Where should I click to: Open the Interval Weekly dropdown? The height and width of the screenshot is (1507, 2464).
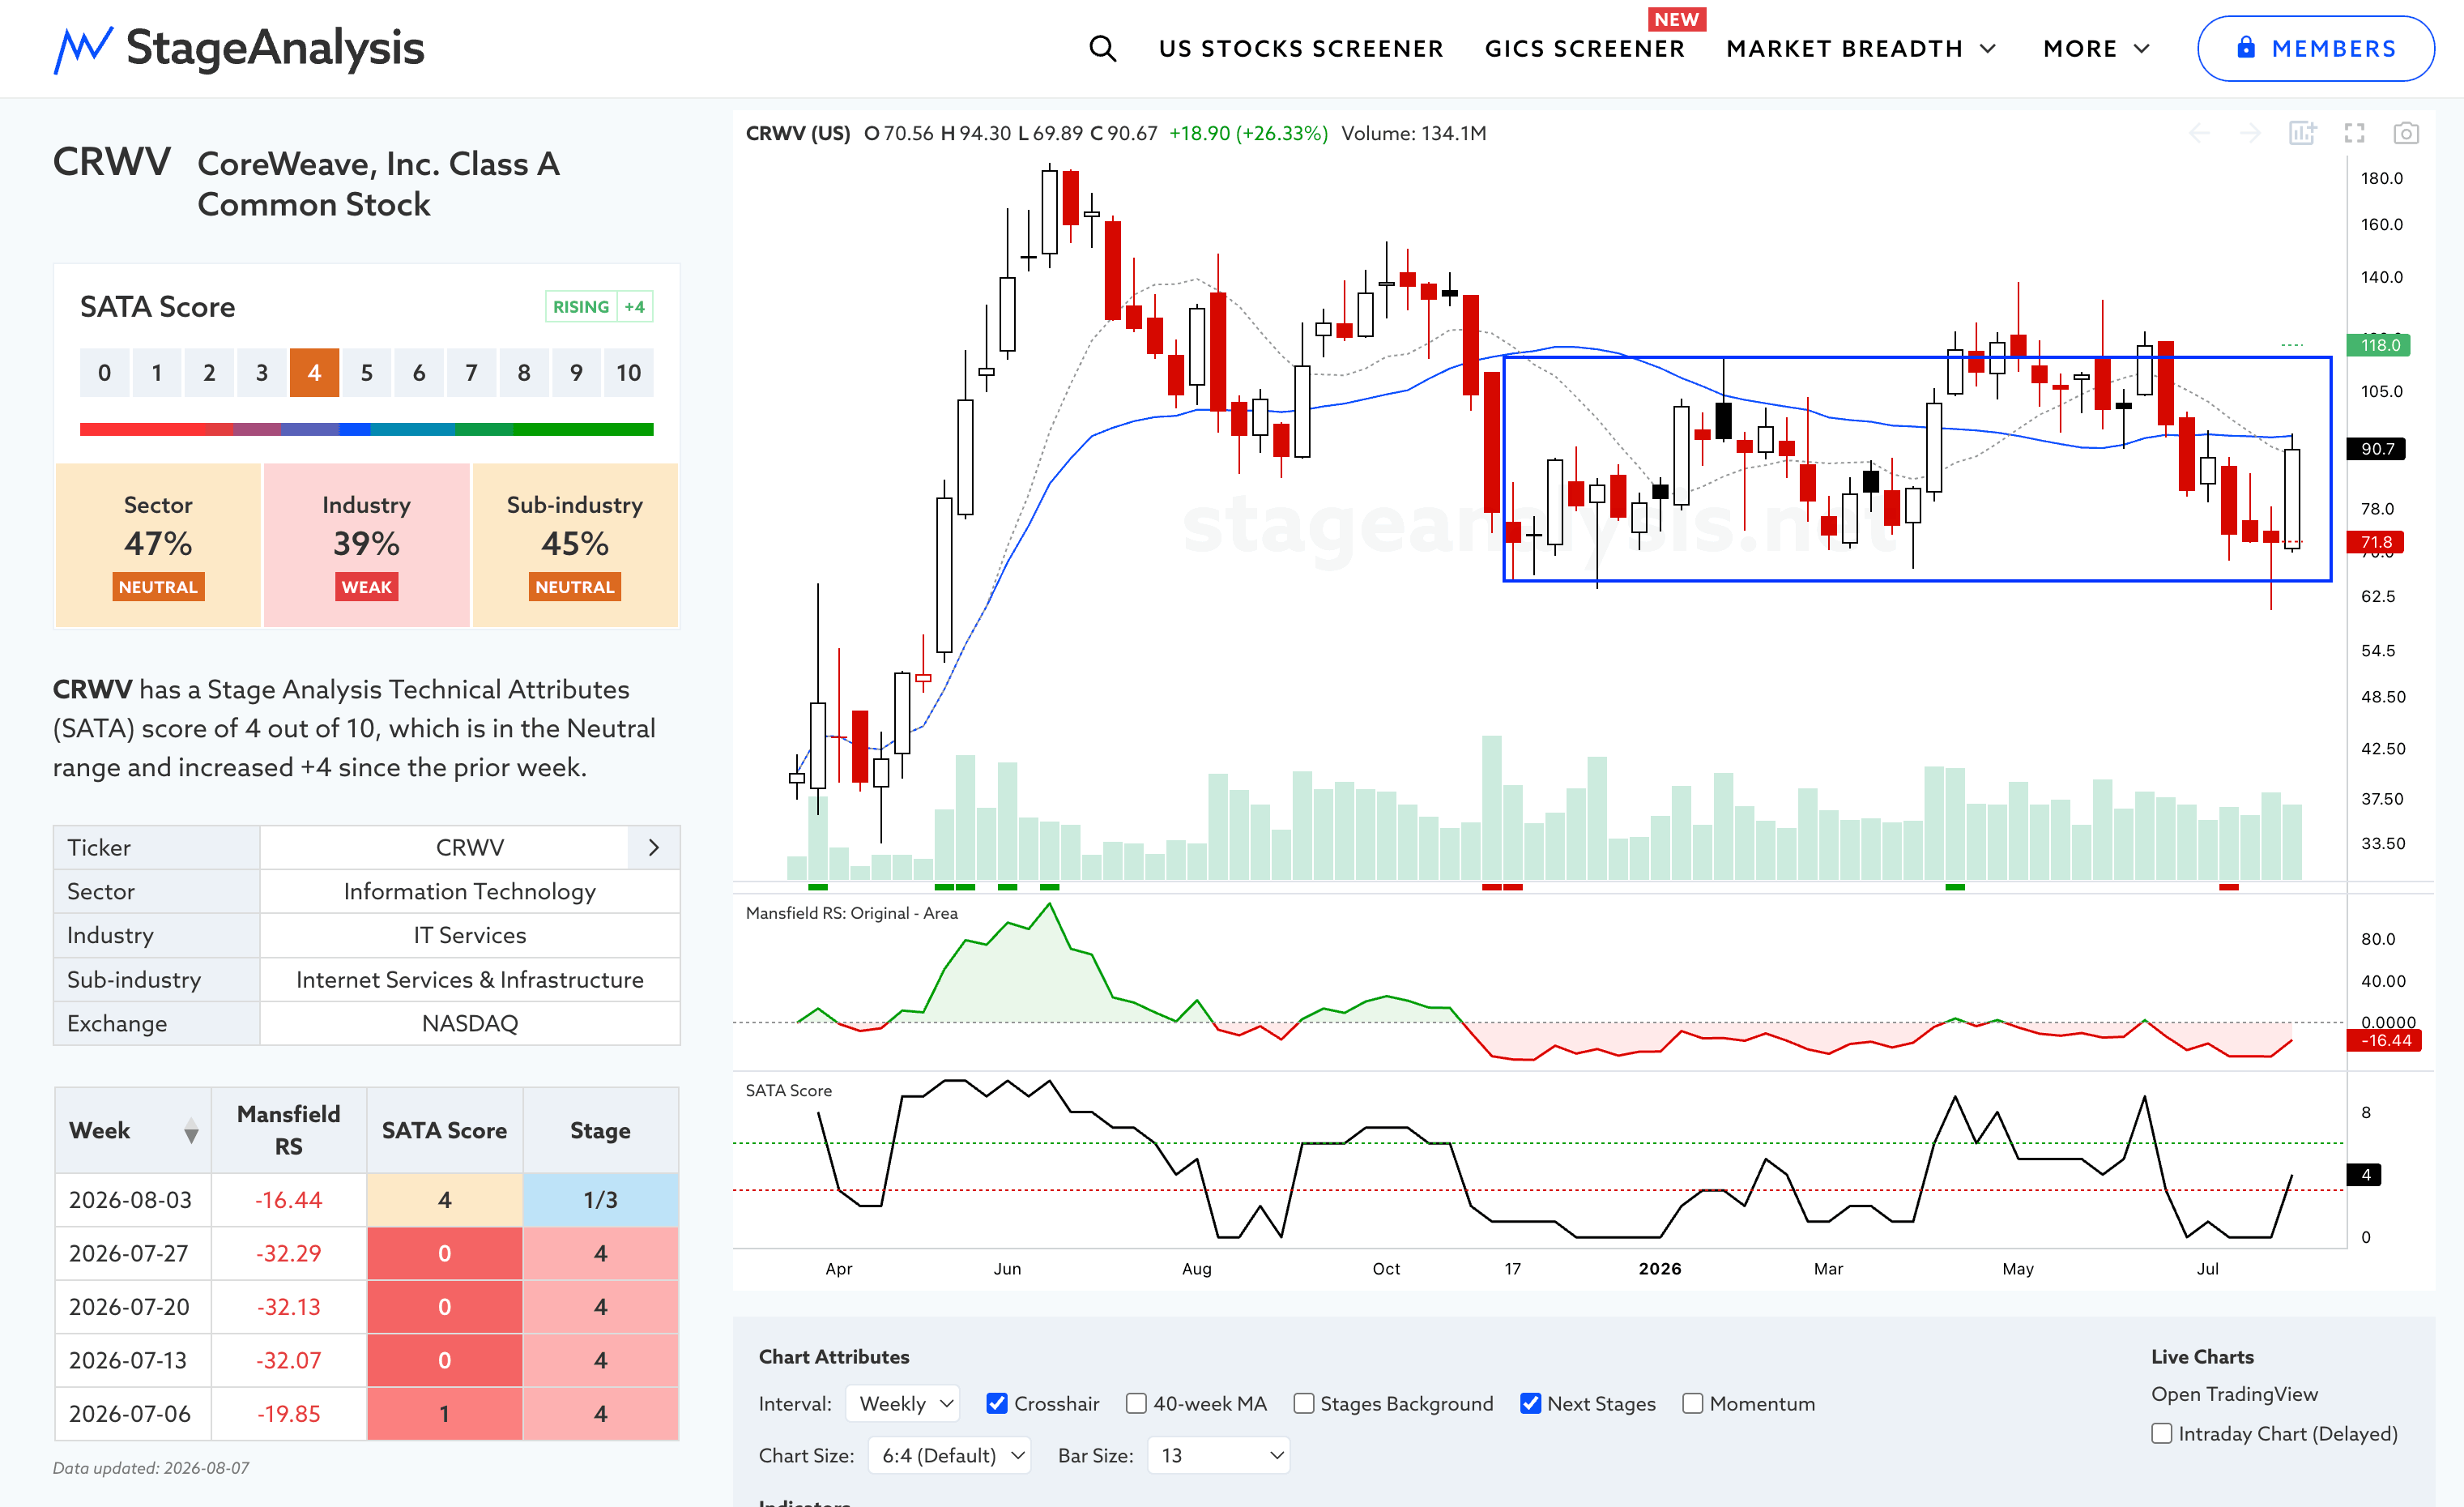[903, 1403]
